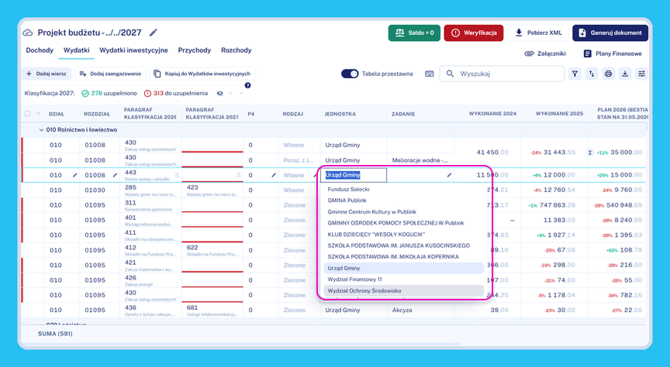Click the Zadanie column header
Image resolution: width=670 pixels, height=367 pixels.
pos(403,114)
